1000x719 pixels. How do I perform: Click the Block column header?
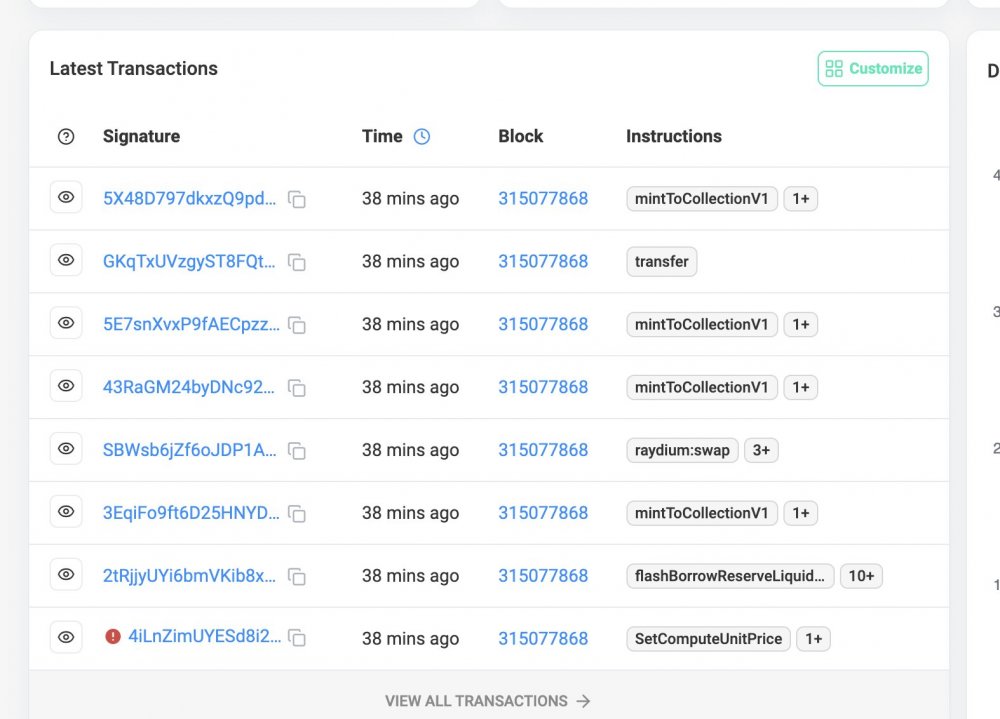(520, 137)
